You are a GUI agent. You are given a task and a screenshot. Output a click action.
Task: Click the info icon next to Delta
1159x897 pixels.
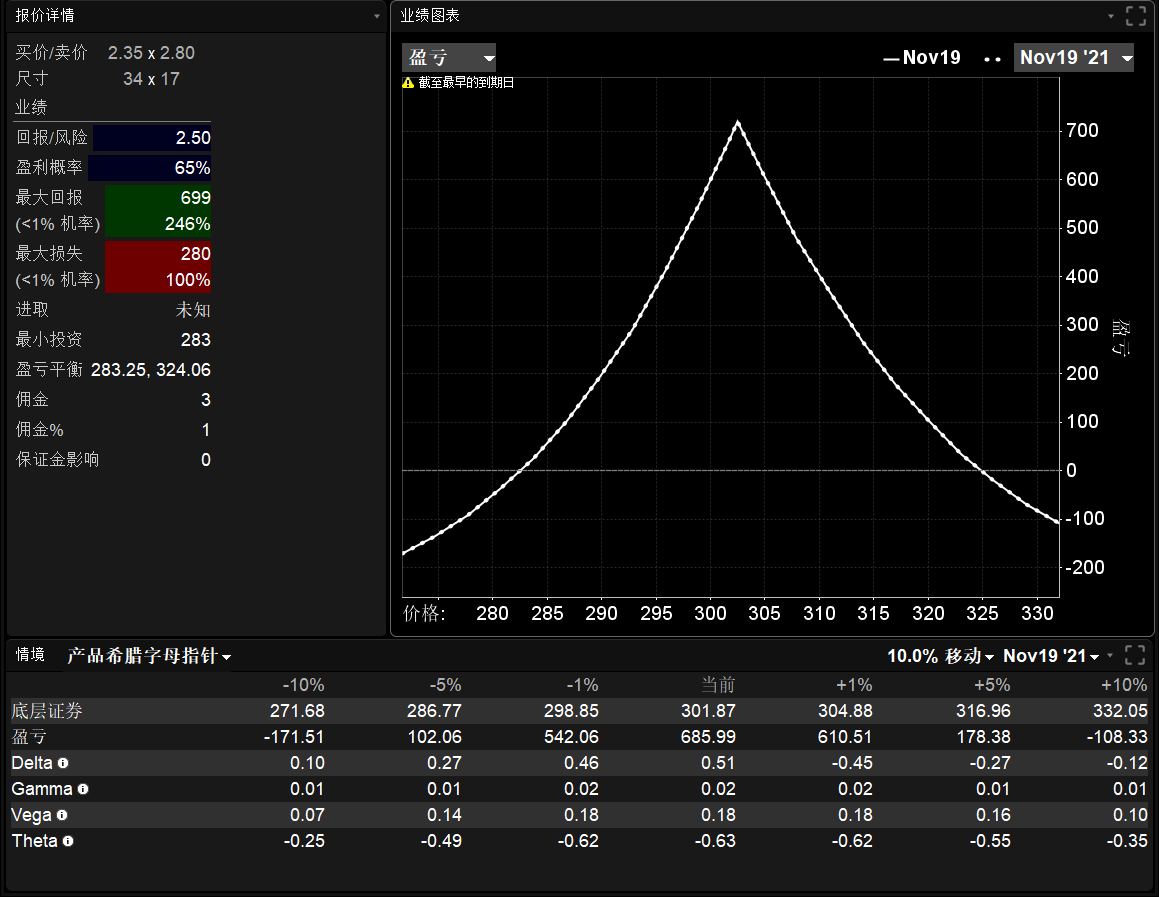tap(63, 763)
